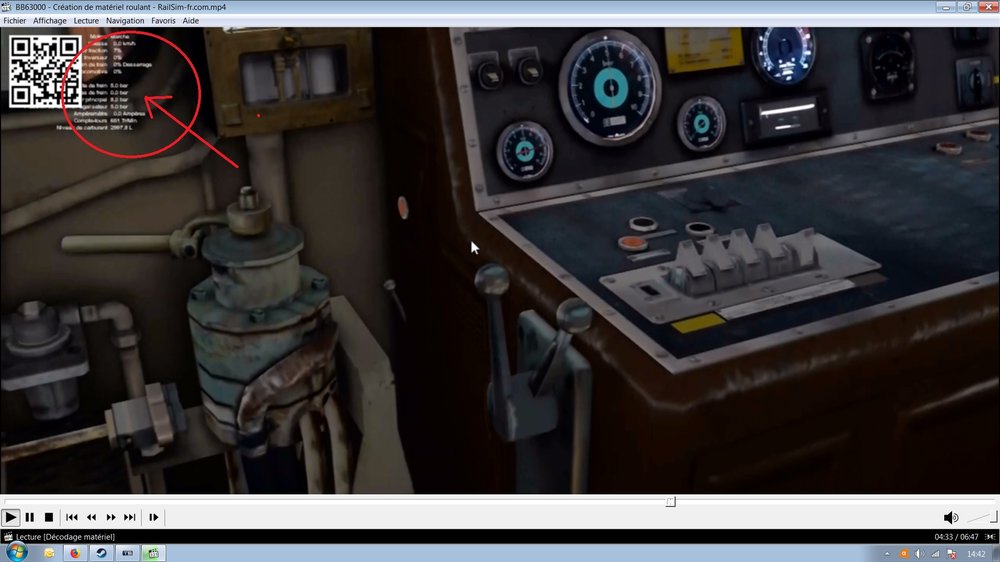Open the Affichage menu
The width and height of the screenshot is (1000, 562).
click(50, 20)
